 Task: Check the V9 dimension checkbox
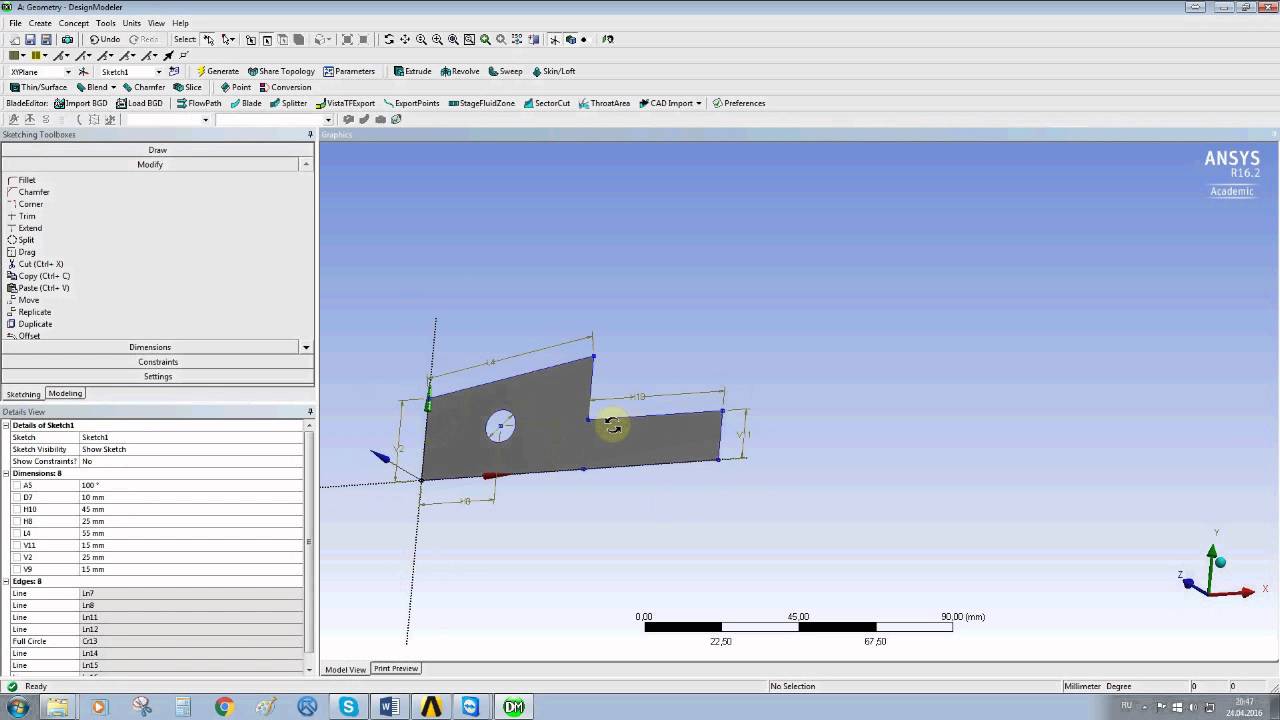[16, 569]
